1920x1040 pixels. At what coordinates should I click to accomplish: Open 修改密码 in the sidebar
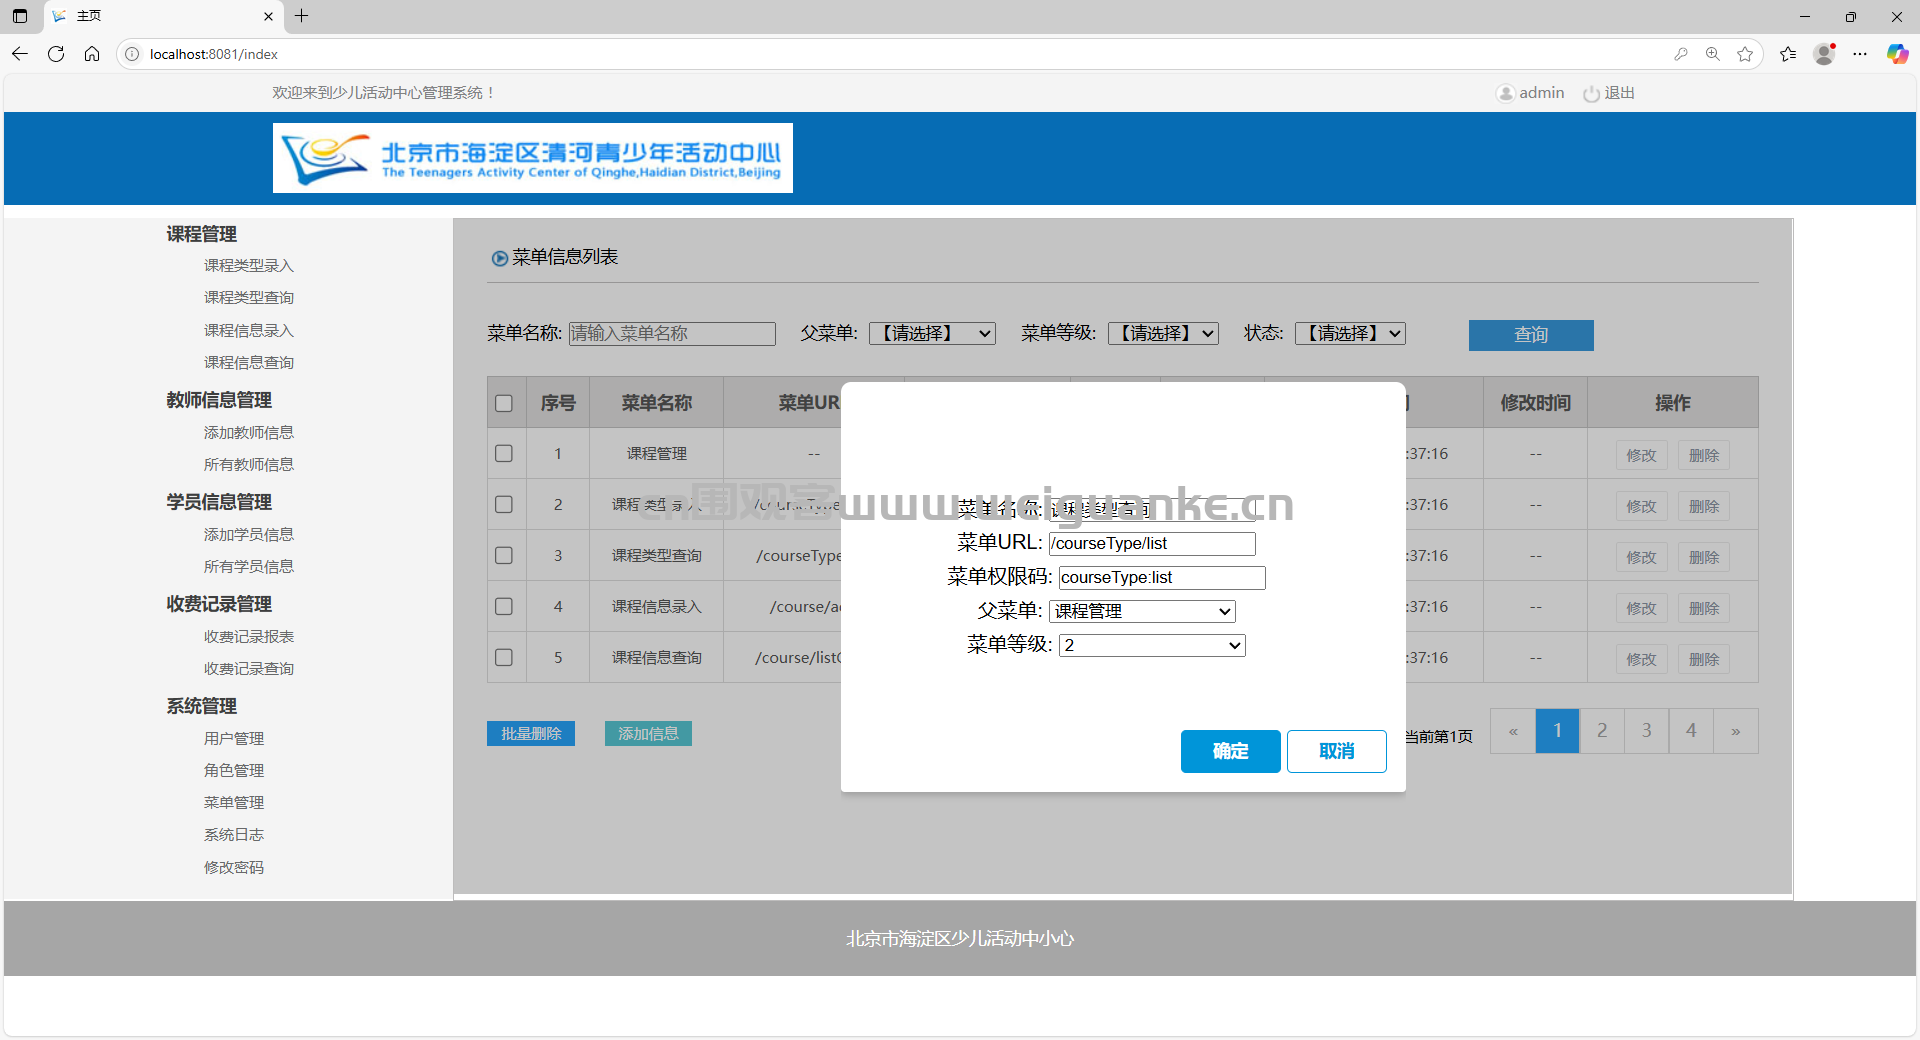tap(234, 867)
